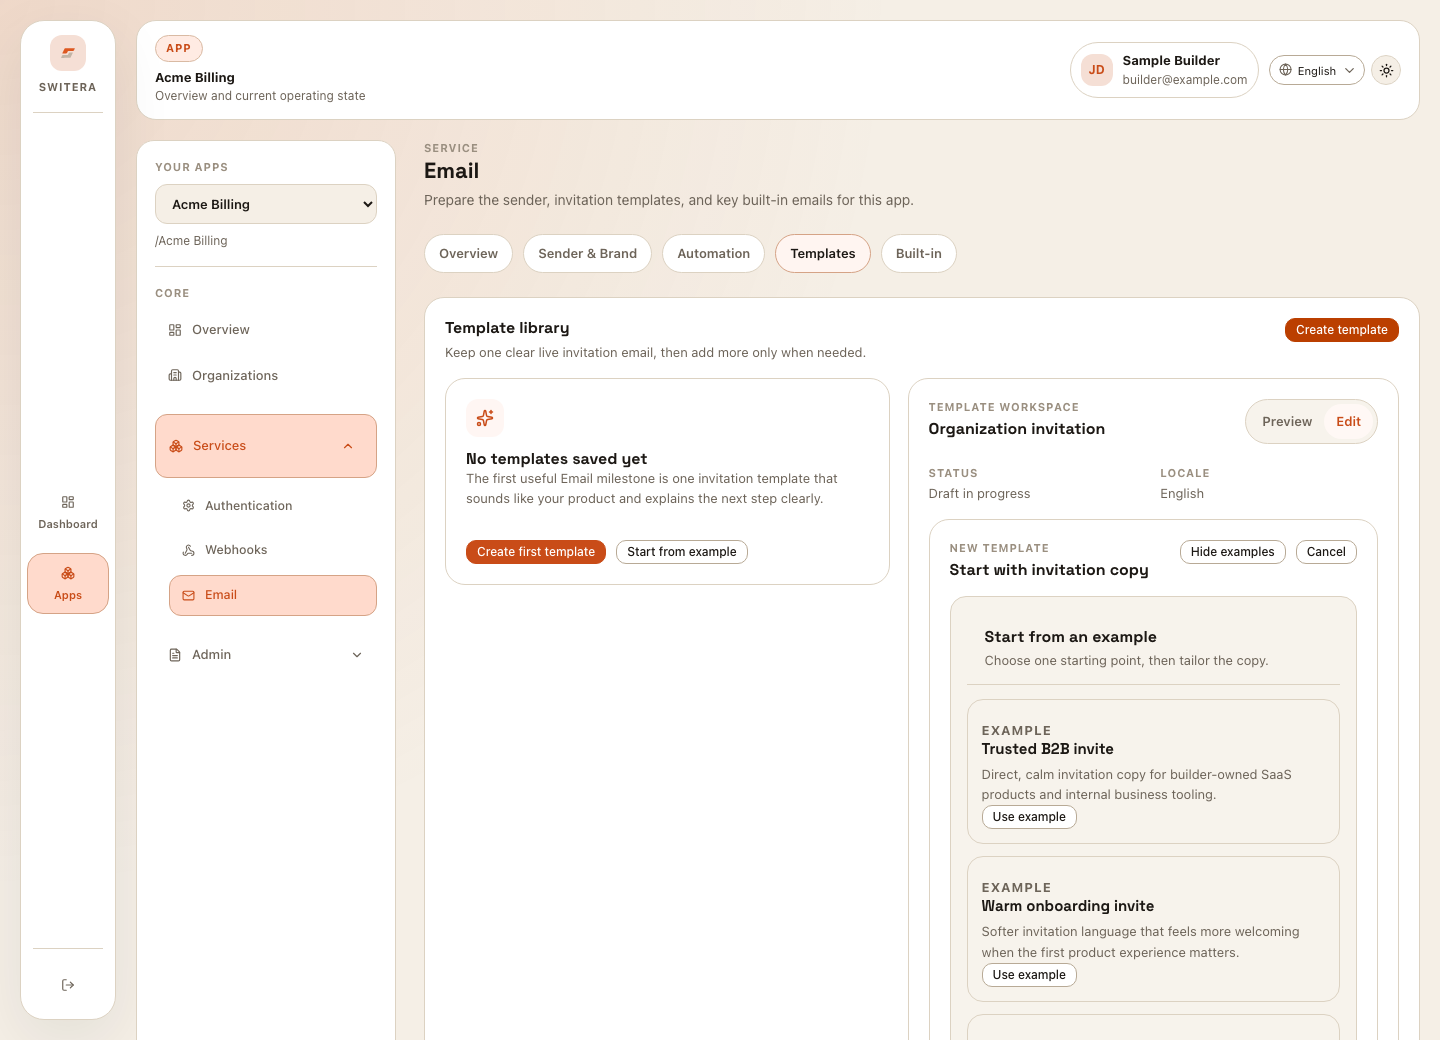Cancel the new template
Image resolution: width=1440 pixels, height=1040 pixels.
pos(1326,552)
